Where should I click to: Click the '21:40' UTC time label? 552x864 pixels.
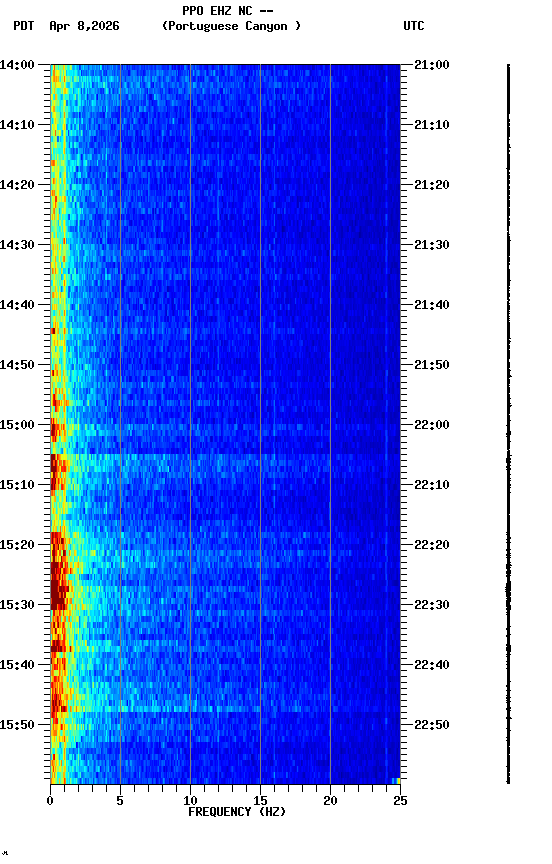(x=432, y=305)
